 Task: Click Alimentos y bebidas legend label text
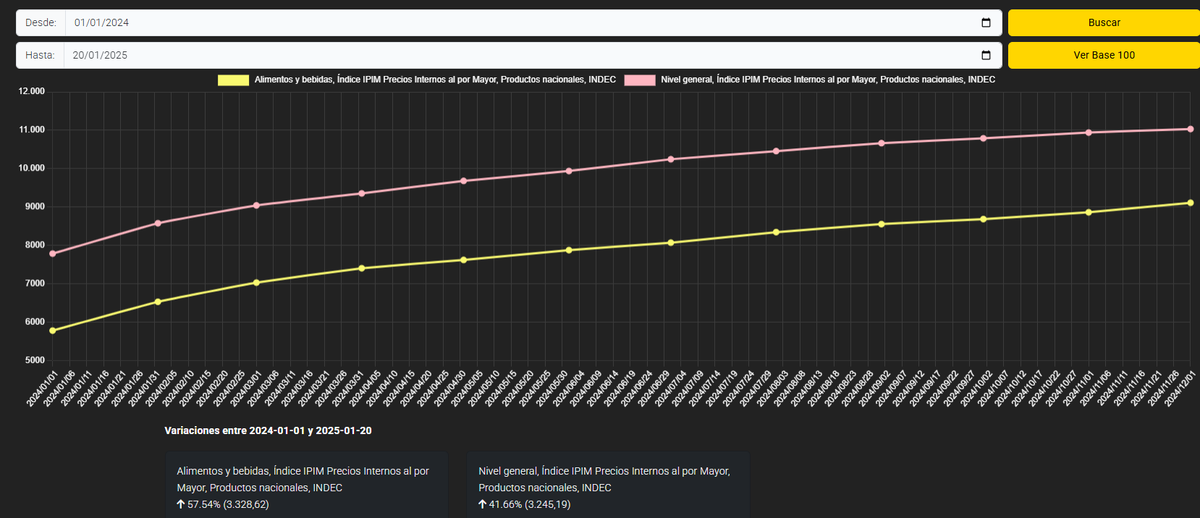(x=435, y=79)
